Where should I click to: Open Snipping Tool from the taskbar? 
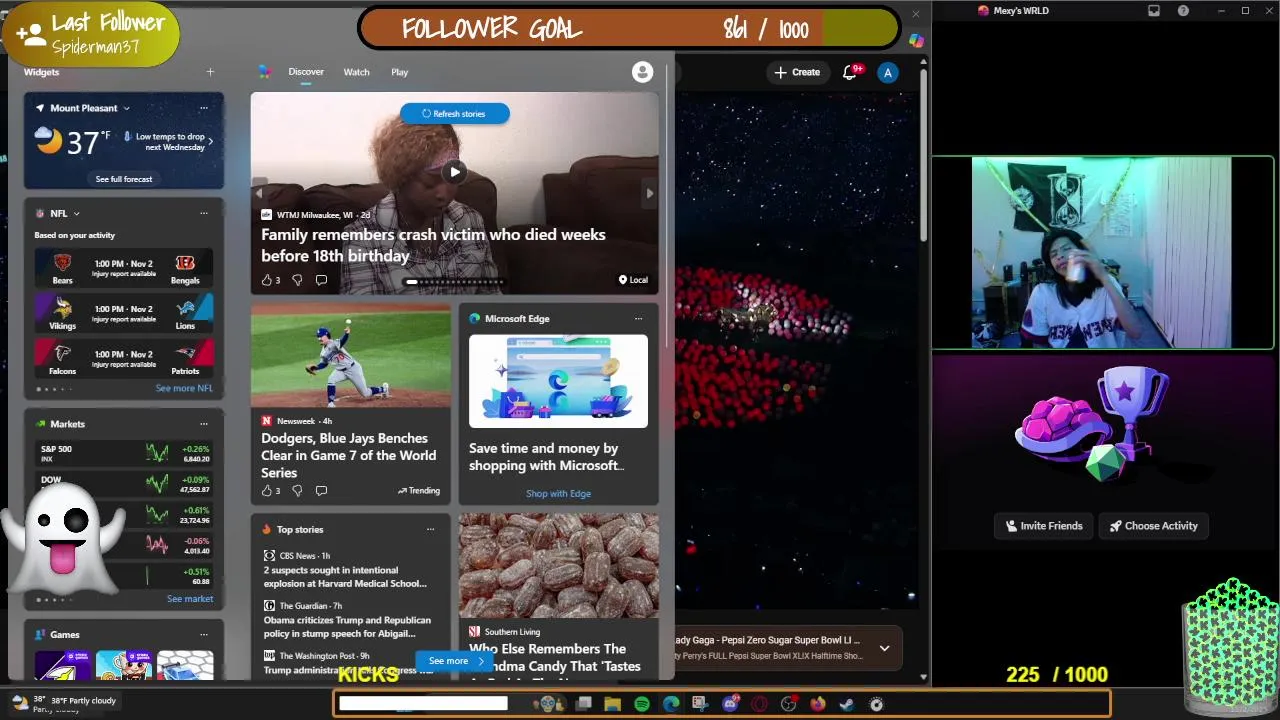pyautogui.click(x=700, y=704)
